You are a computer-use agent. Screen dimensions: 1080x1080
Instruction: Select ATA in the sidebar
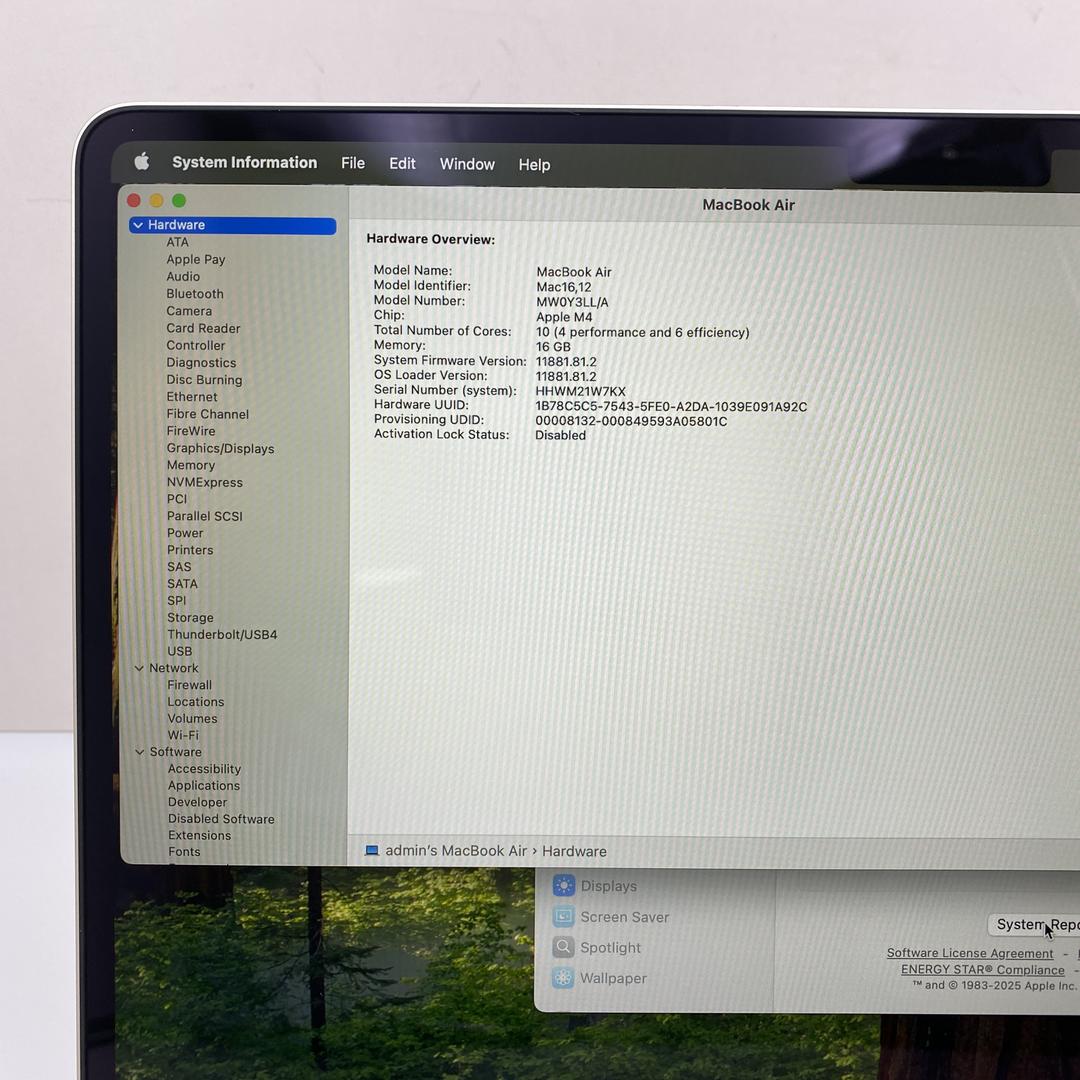177,242
